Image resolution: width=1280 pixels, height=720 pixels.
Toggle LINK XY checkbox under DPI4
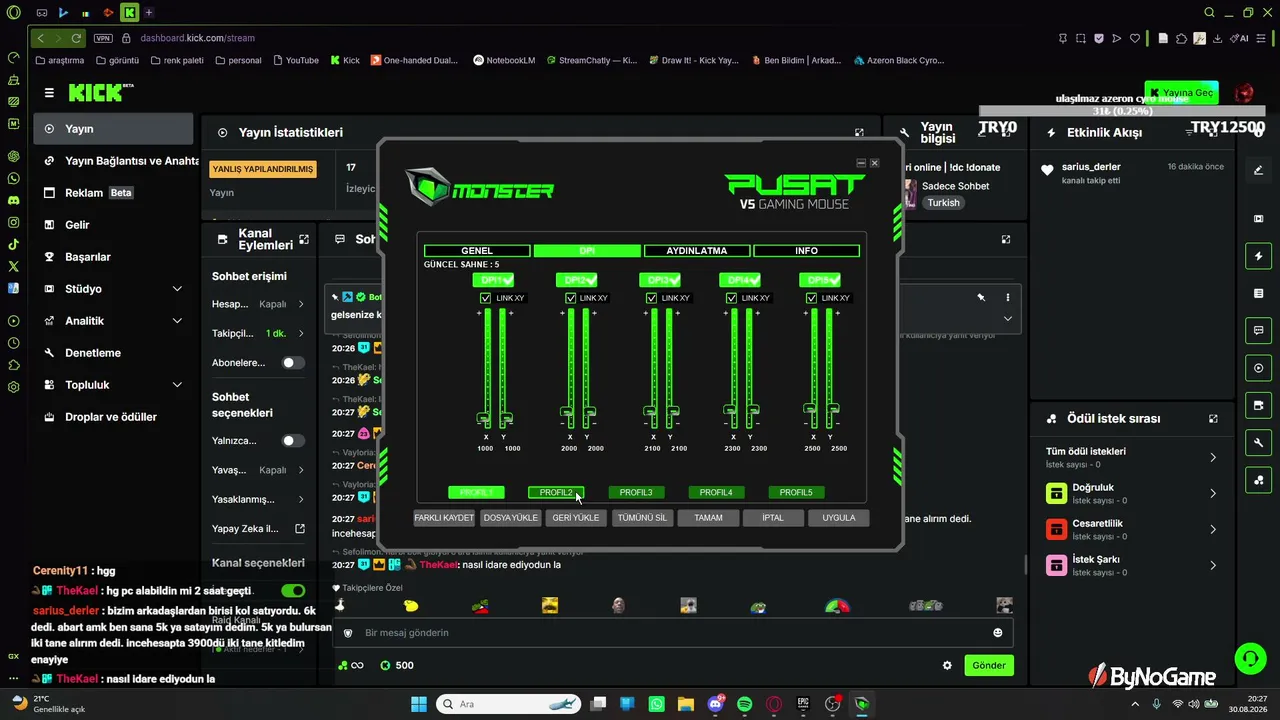coord(732,298)
